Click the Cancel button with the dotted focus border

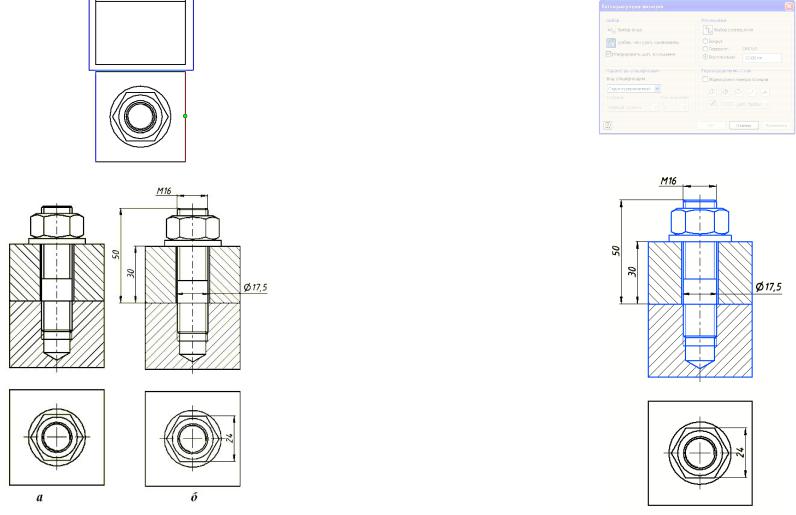tap(744, 125)
